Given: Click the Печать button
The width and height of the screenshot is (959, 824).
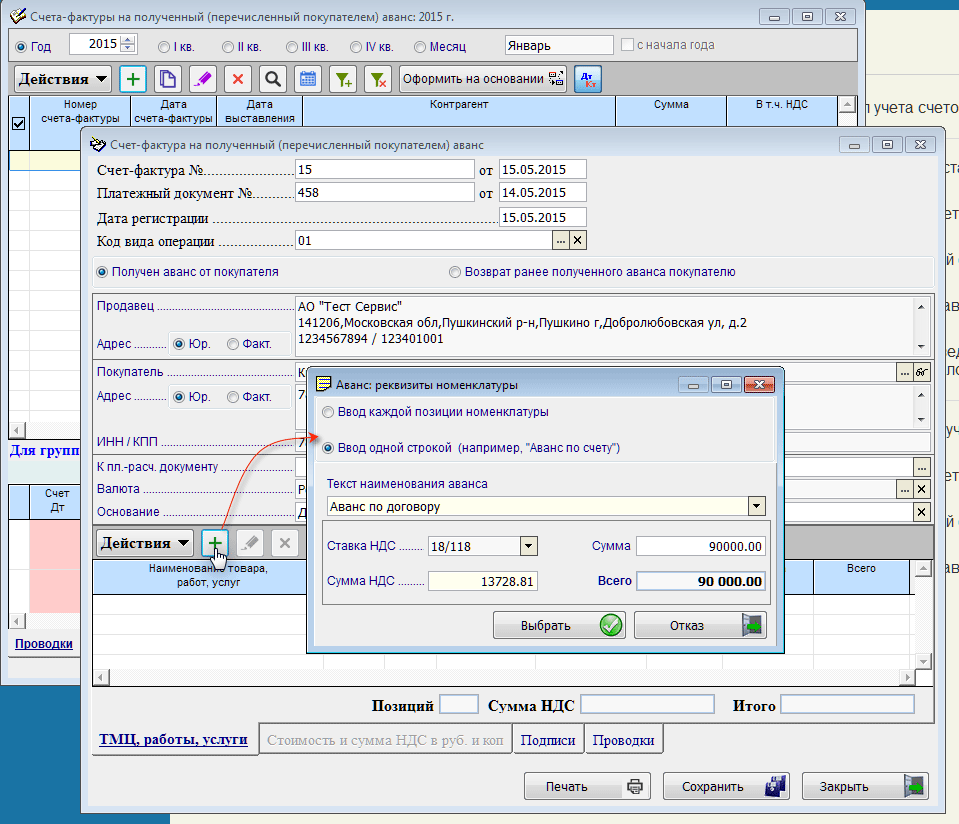Looking at the screenshot, I should 587,786.
